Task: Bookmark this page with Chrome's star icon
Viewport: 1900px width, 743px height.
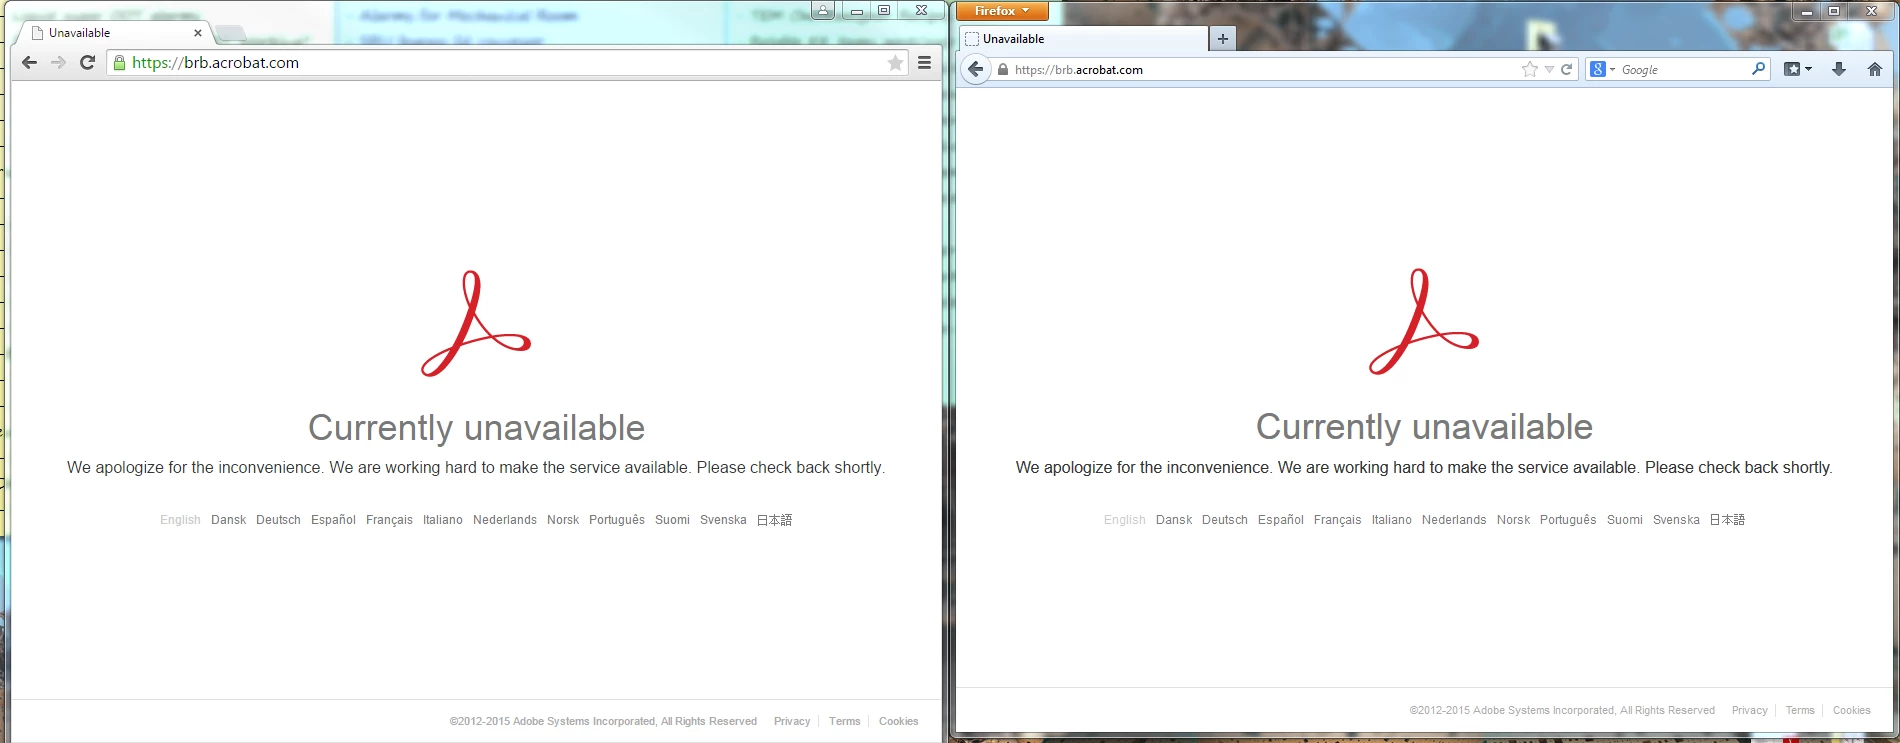Action: pos(895,62)
